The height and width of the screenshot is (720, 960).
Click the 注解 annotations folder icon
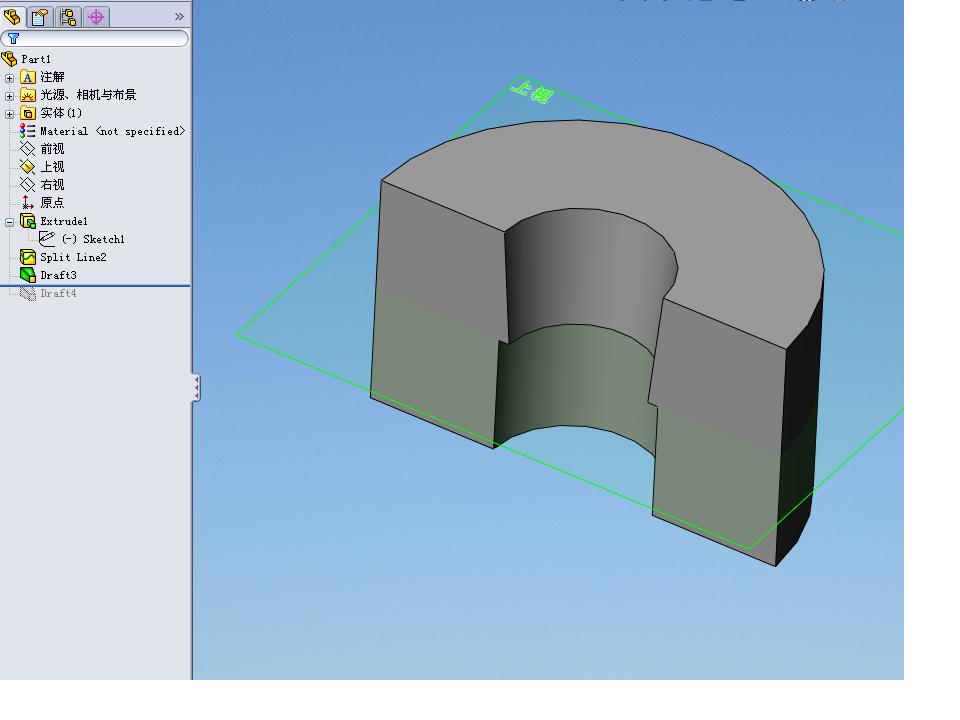click(28, 77)
